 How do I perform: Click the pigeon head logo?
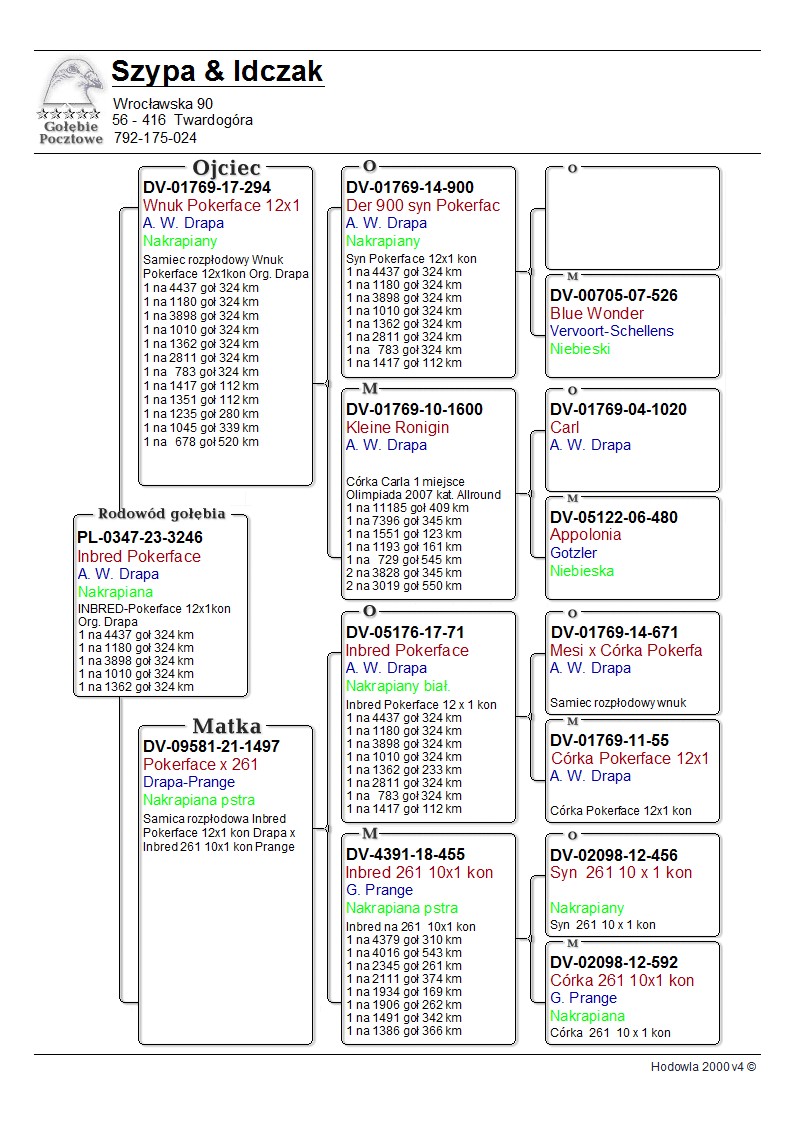coord(70,85)
